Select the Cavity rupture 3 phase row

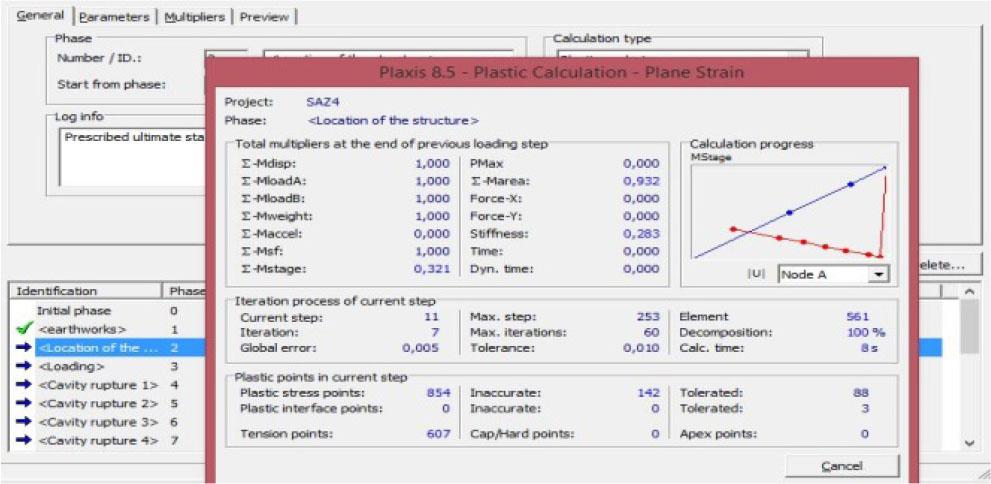97,423
